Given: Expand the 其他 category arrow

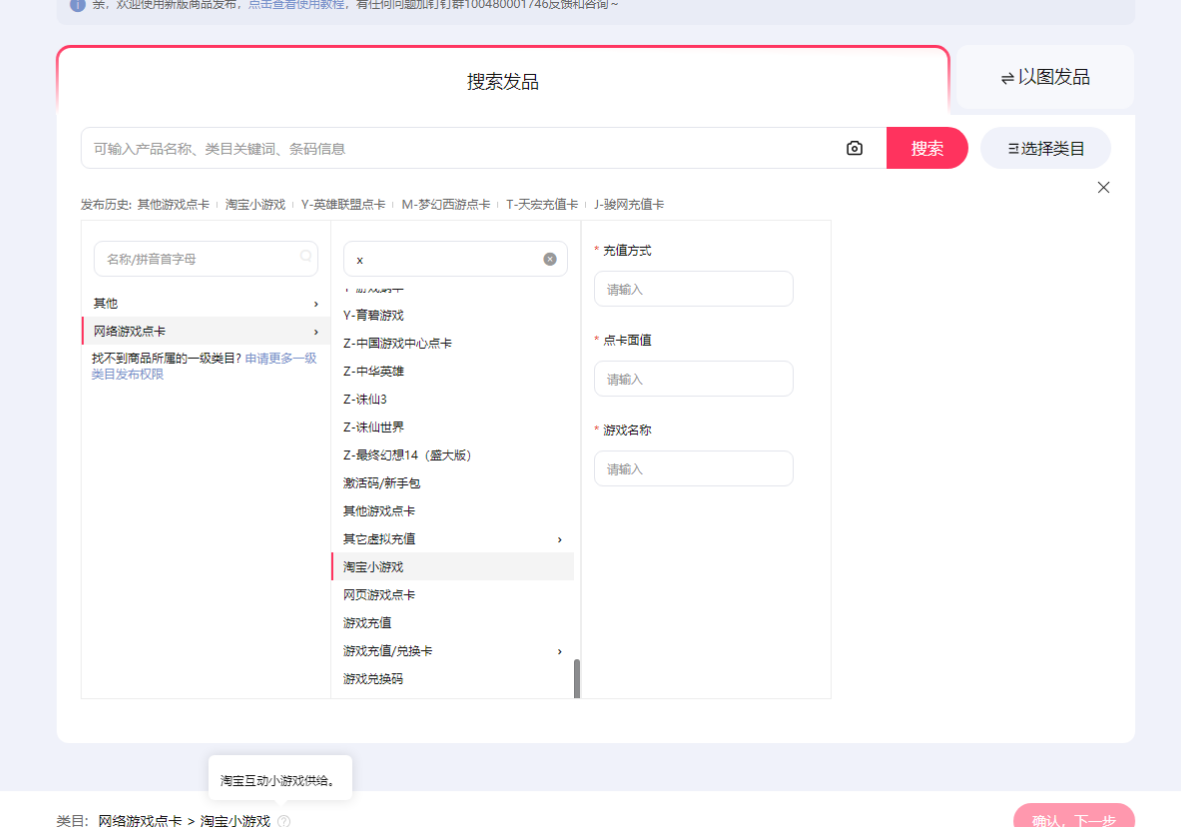Looking at the screenshot, I should tap(316, 303).
